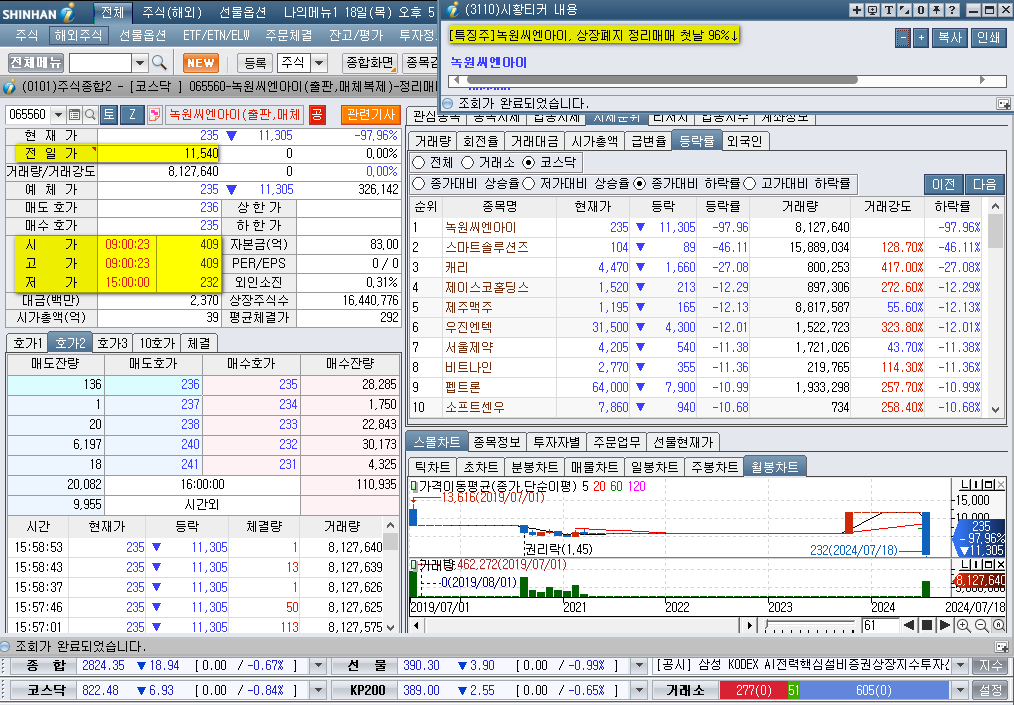The image size is (1014, 705).
Task: Click the horizontal scrollbar in ticker news window
Action: coord(727,80)
